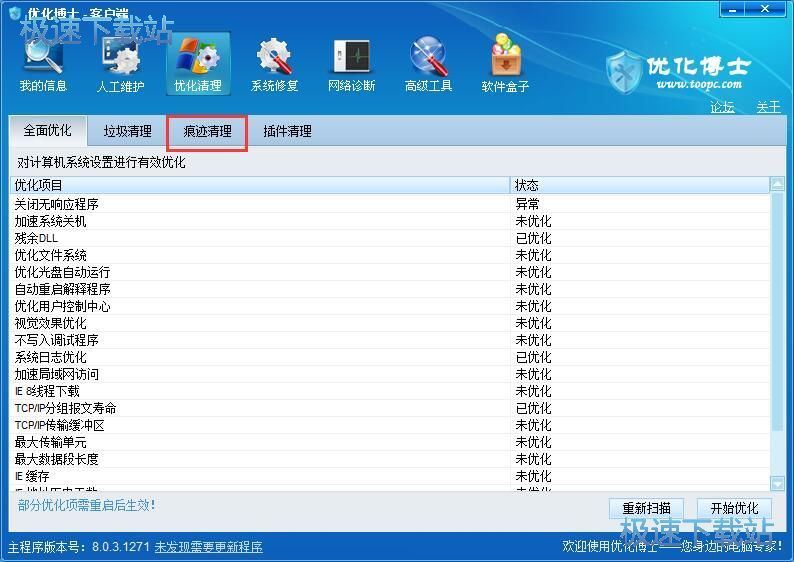Open the 人工维护 section icon
Viewport: 794px width, 562px height.
121,63
